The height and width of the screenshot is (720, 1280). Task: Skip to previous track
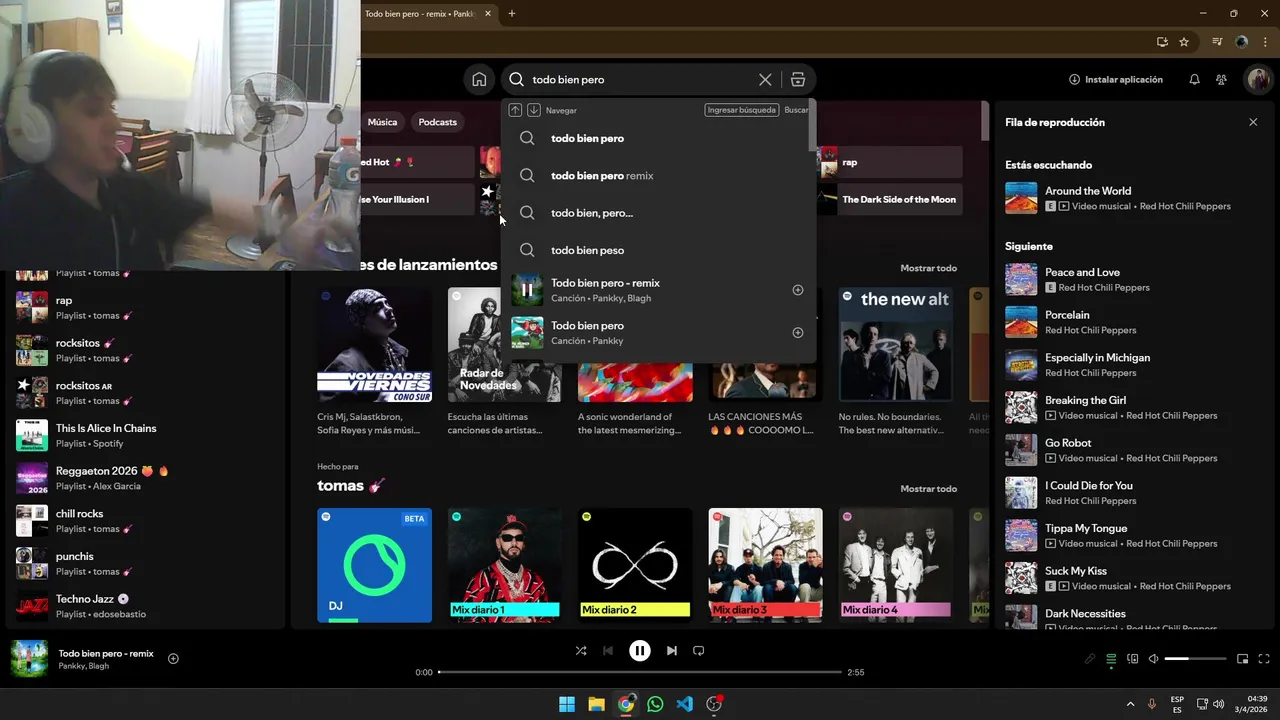pyautogui.click(x=608, y=651)
